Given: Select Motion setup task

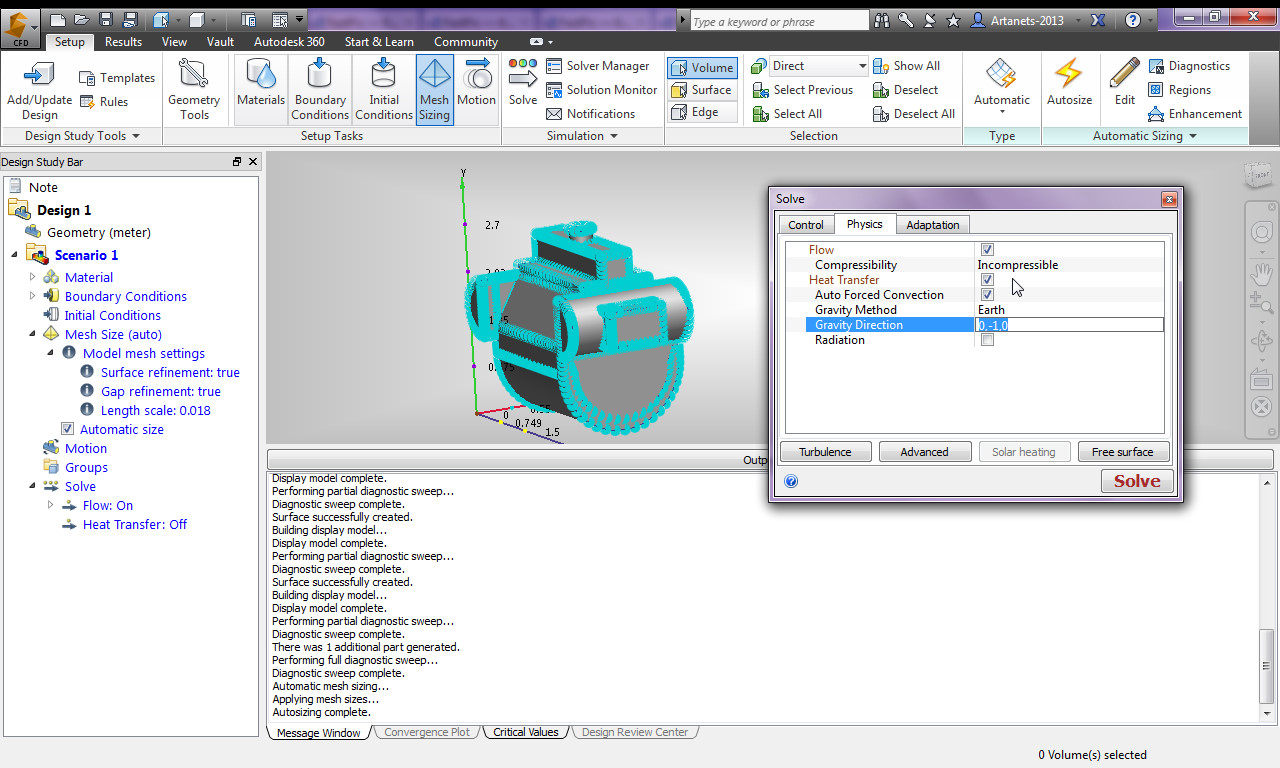Looking at the screenshot, I should tap(477, 89).
